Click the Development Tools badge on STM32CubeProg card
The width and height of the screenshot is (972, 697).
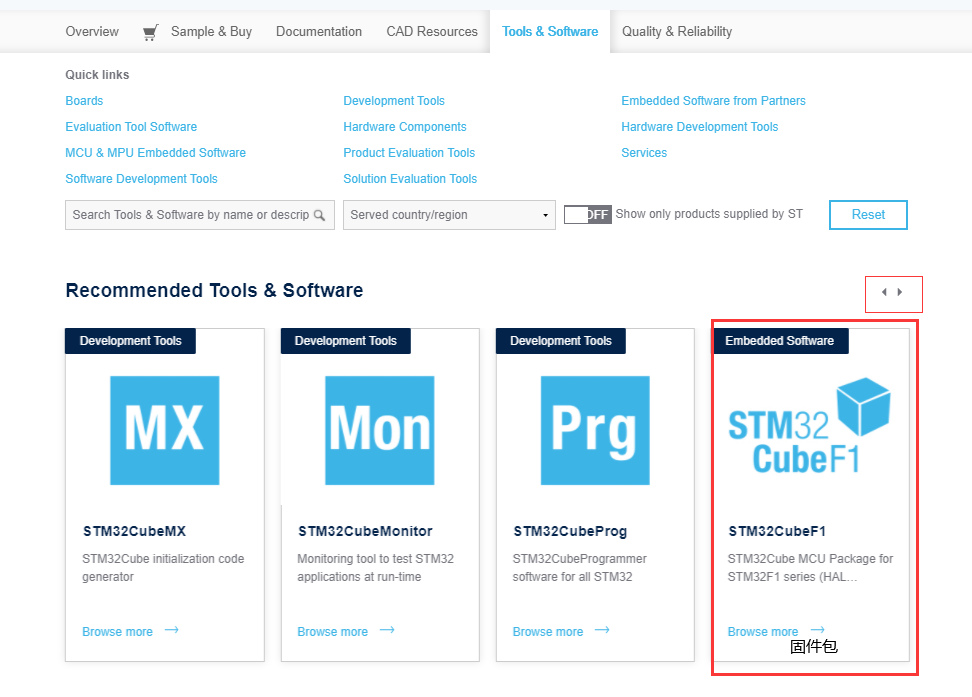[561, 341]
